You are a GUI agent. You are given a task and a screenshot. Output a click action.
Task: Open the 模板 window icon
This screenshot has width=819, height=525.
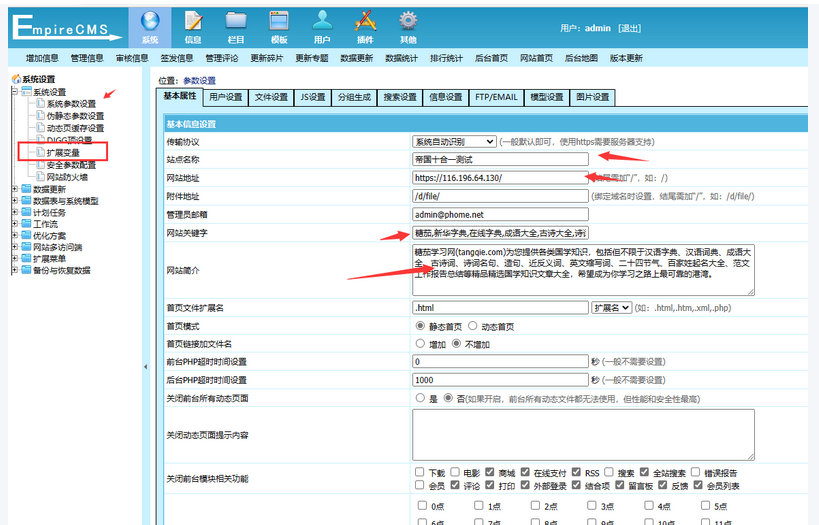[x=279, y=21]
